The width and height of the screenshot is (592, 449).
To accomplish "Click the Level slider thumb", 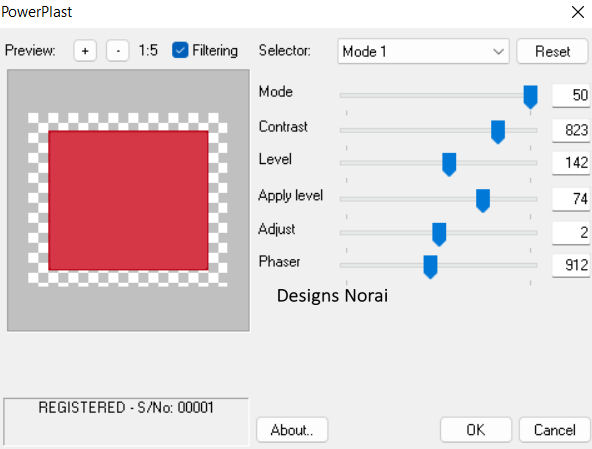I will coord(449,165).
